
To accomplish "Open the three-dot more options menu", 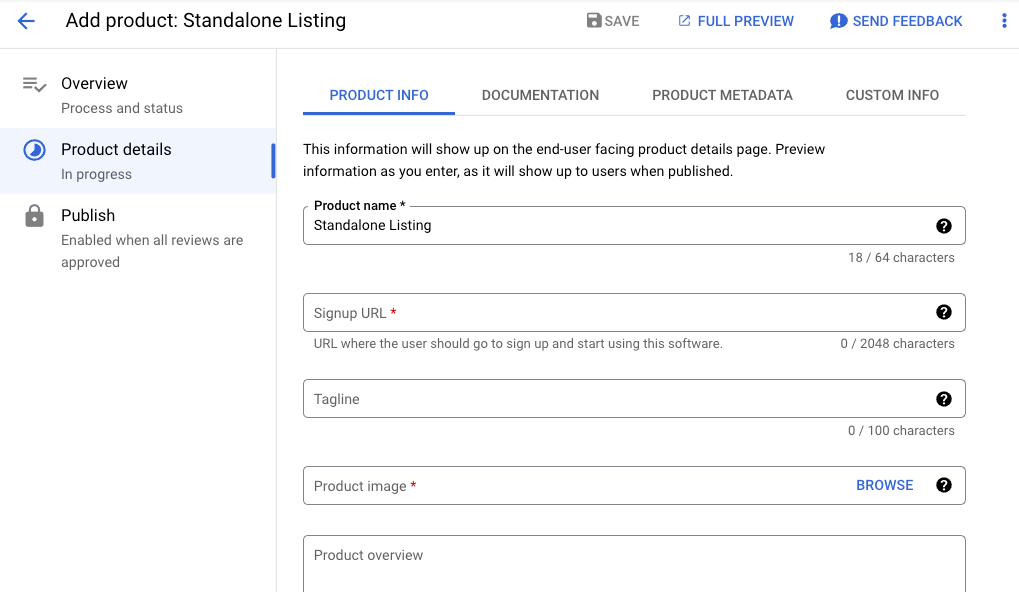I will click(x=1004, y=21).
